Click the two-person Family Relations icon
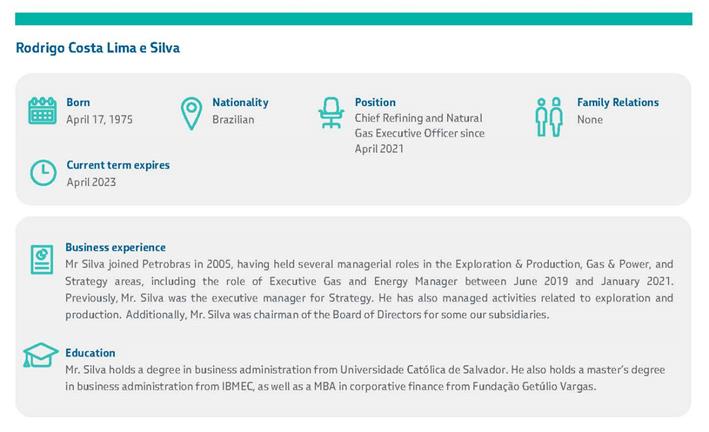The image size is (709, 432). click(x=549, y=117)
